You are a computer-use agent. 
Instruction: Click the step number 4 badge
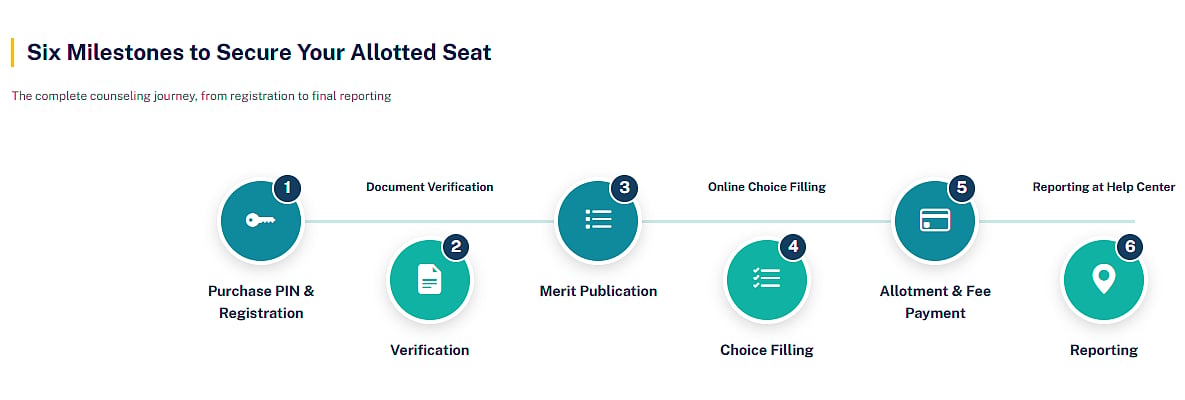pyautogui.click(x=792, y=247)
